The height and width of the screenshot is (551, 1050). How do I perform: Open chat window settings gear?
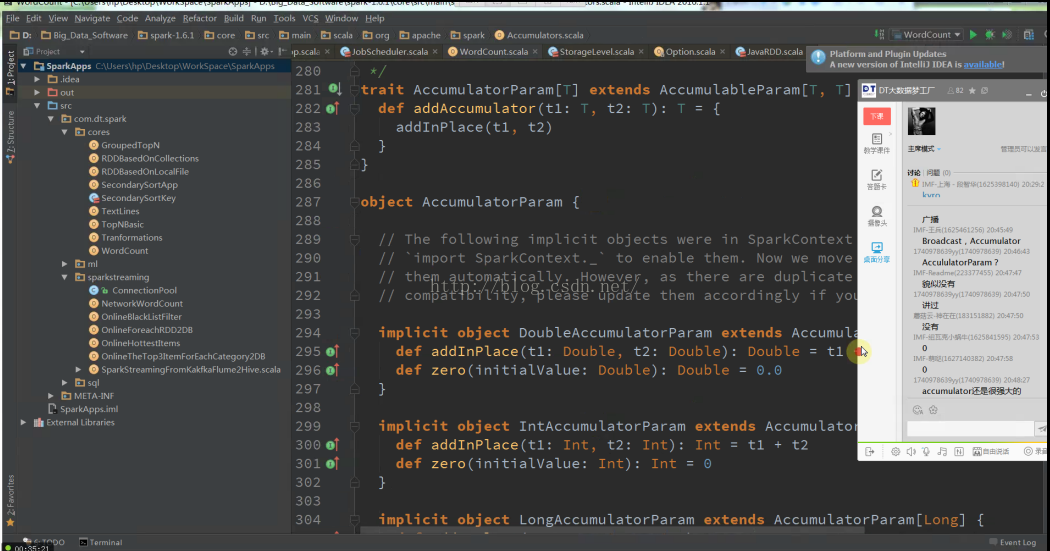(x=895, y=452)
